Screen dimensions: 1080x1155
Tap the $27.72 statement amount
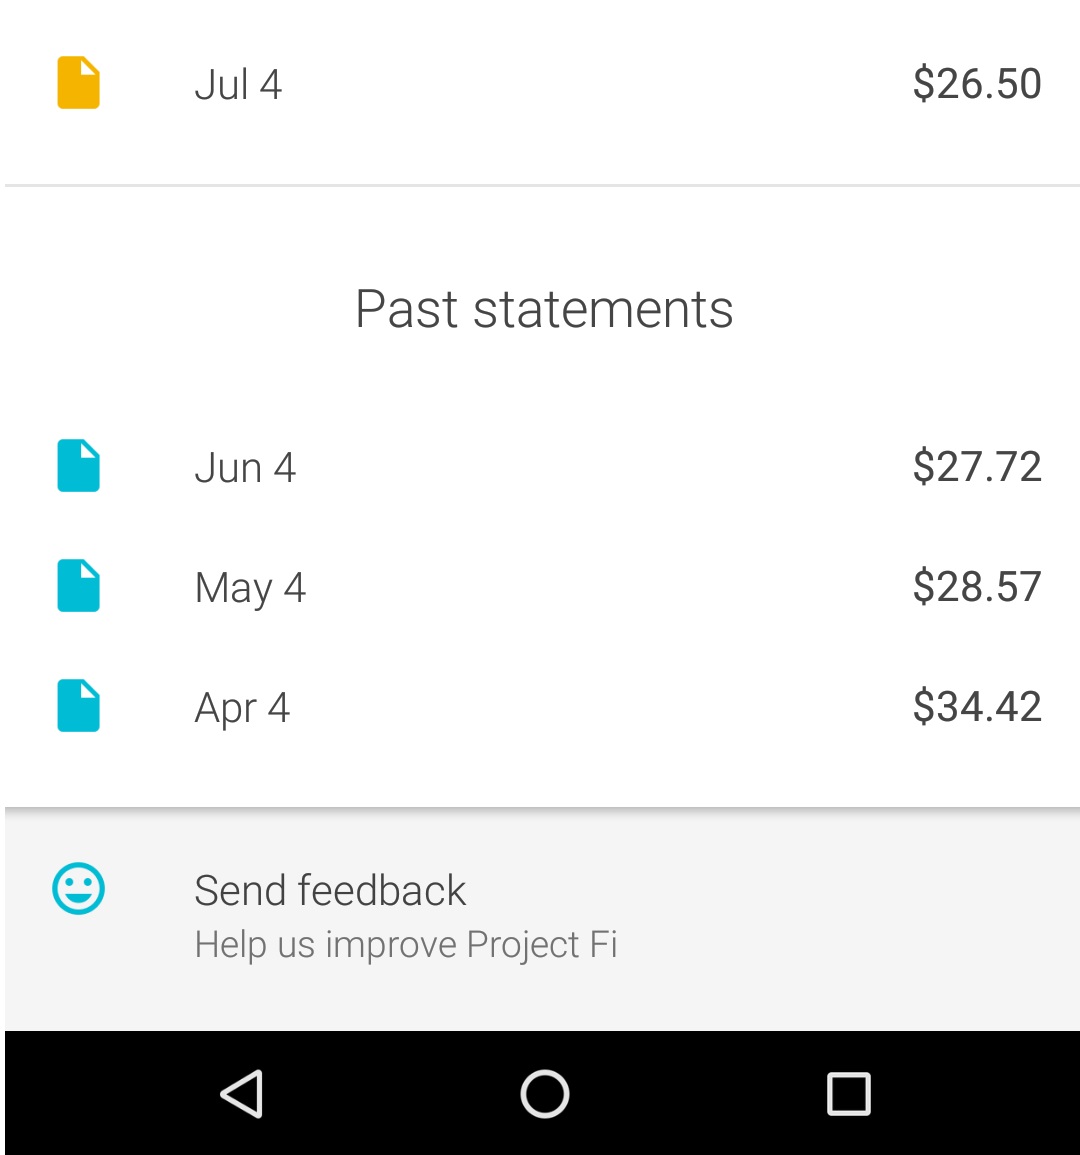click(x=976, y=467)
